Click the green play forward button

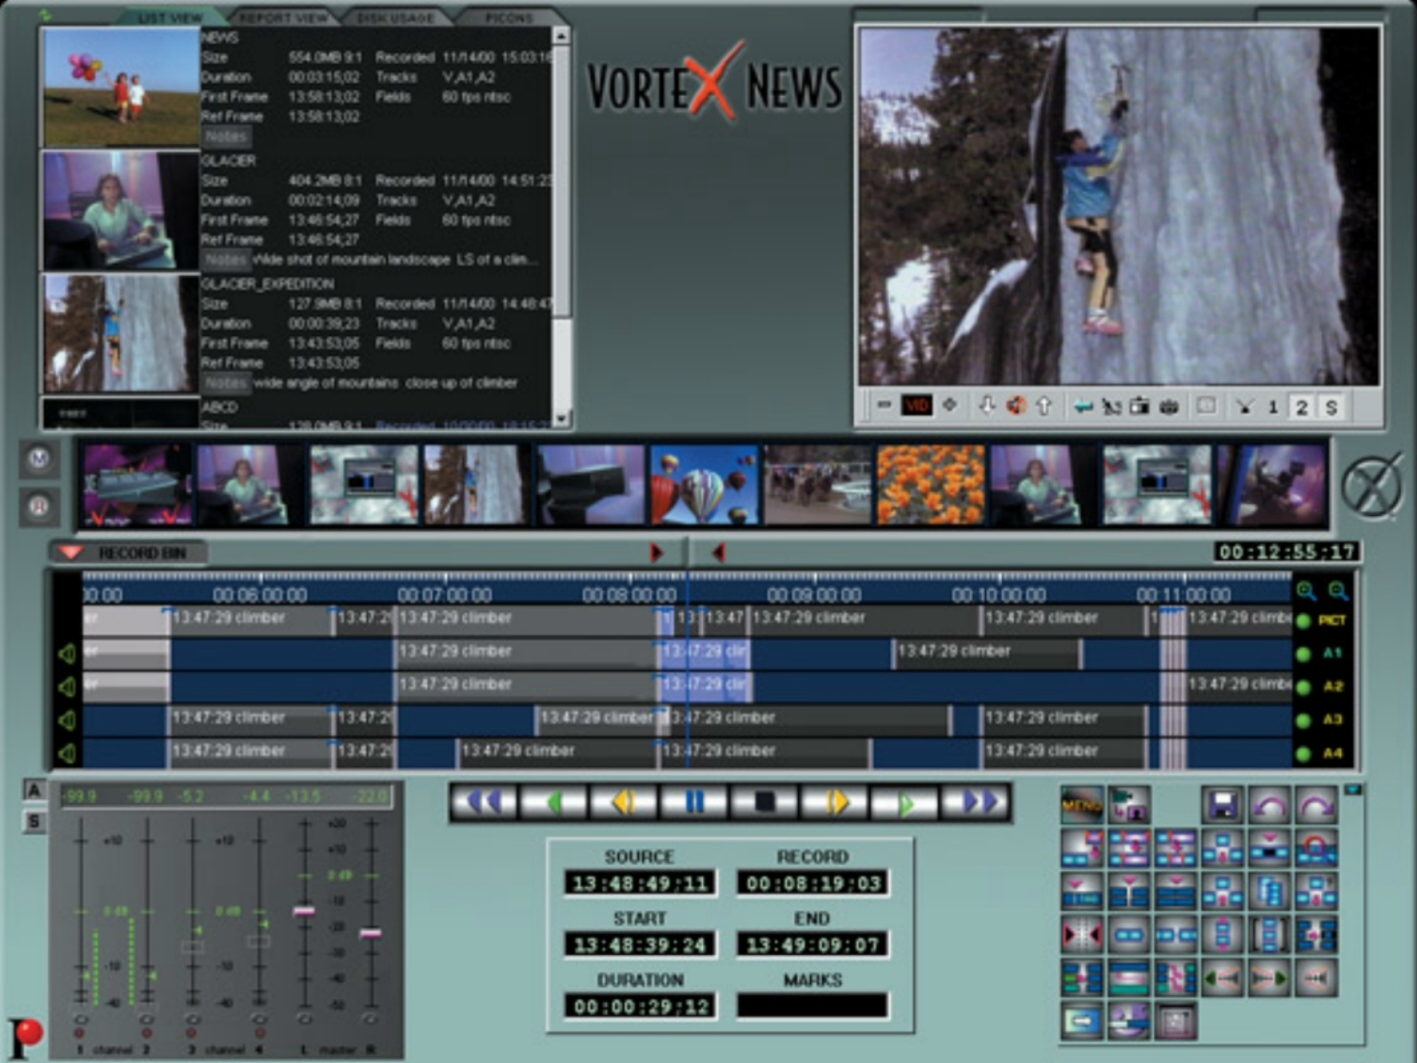[905, 802]
